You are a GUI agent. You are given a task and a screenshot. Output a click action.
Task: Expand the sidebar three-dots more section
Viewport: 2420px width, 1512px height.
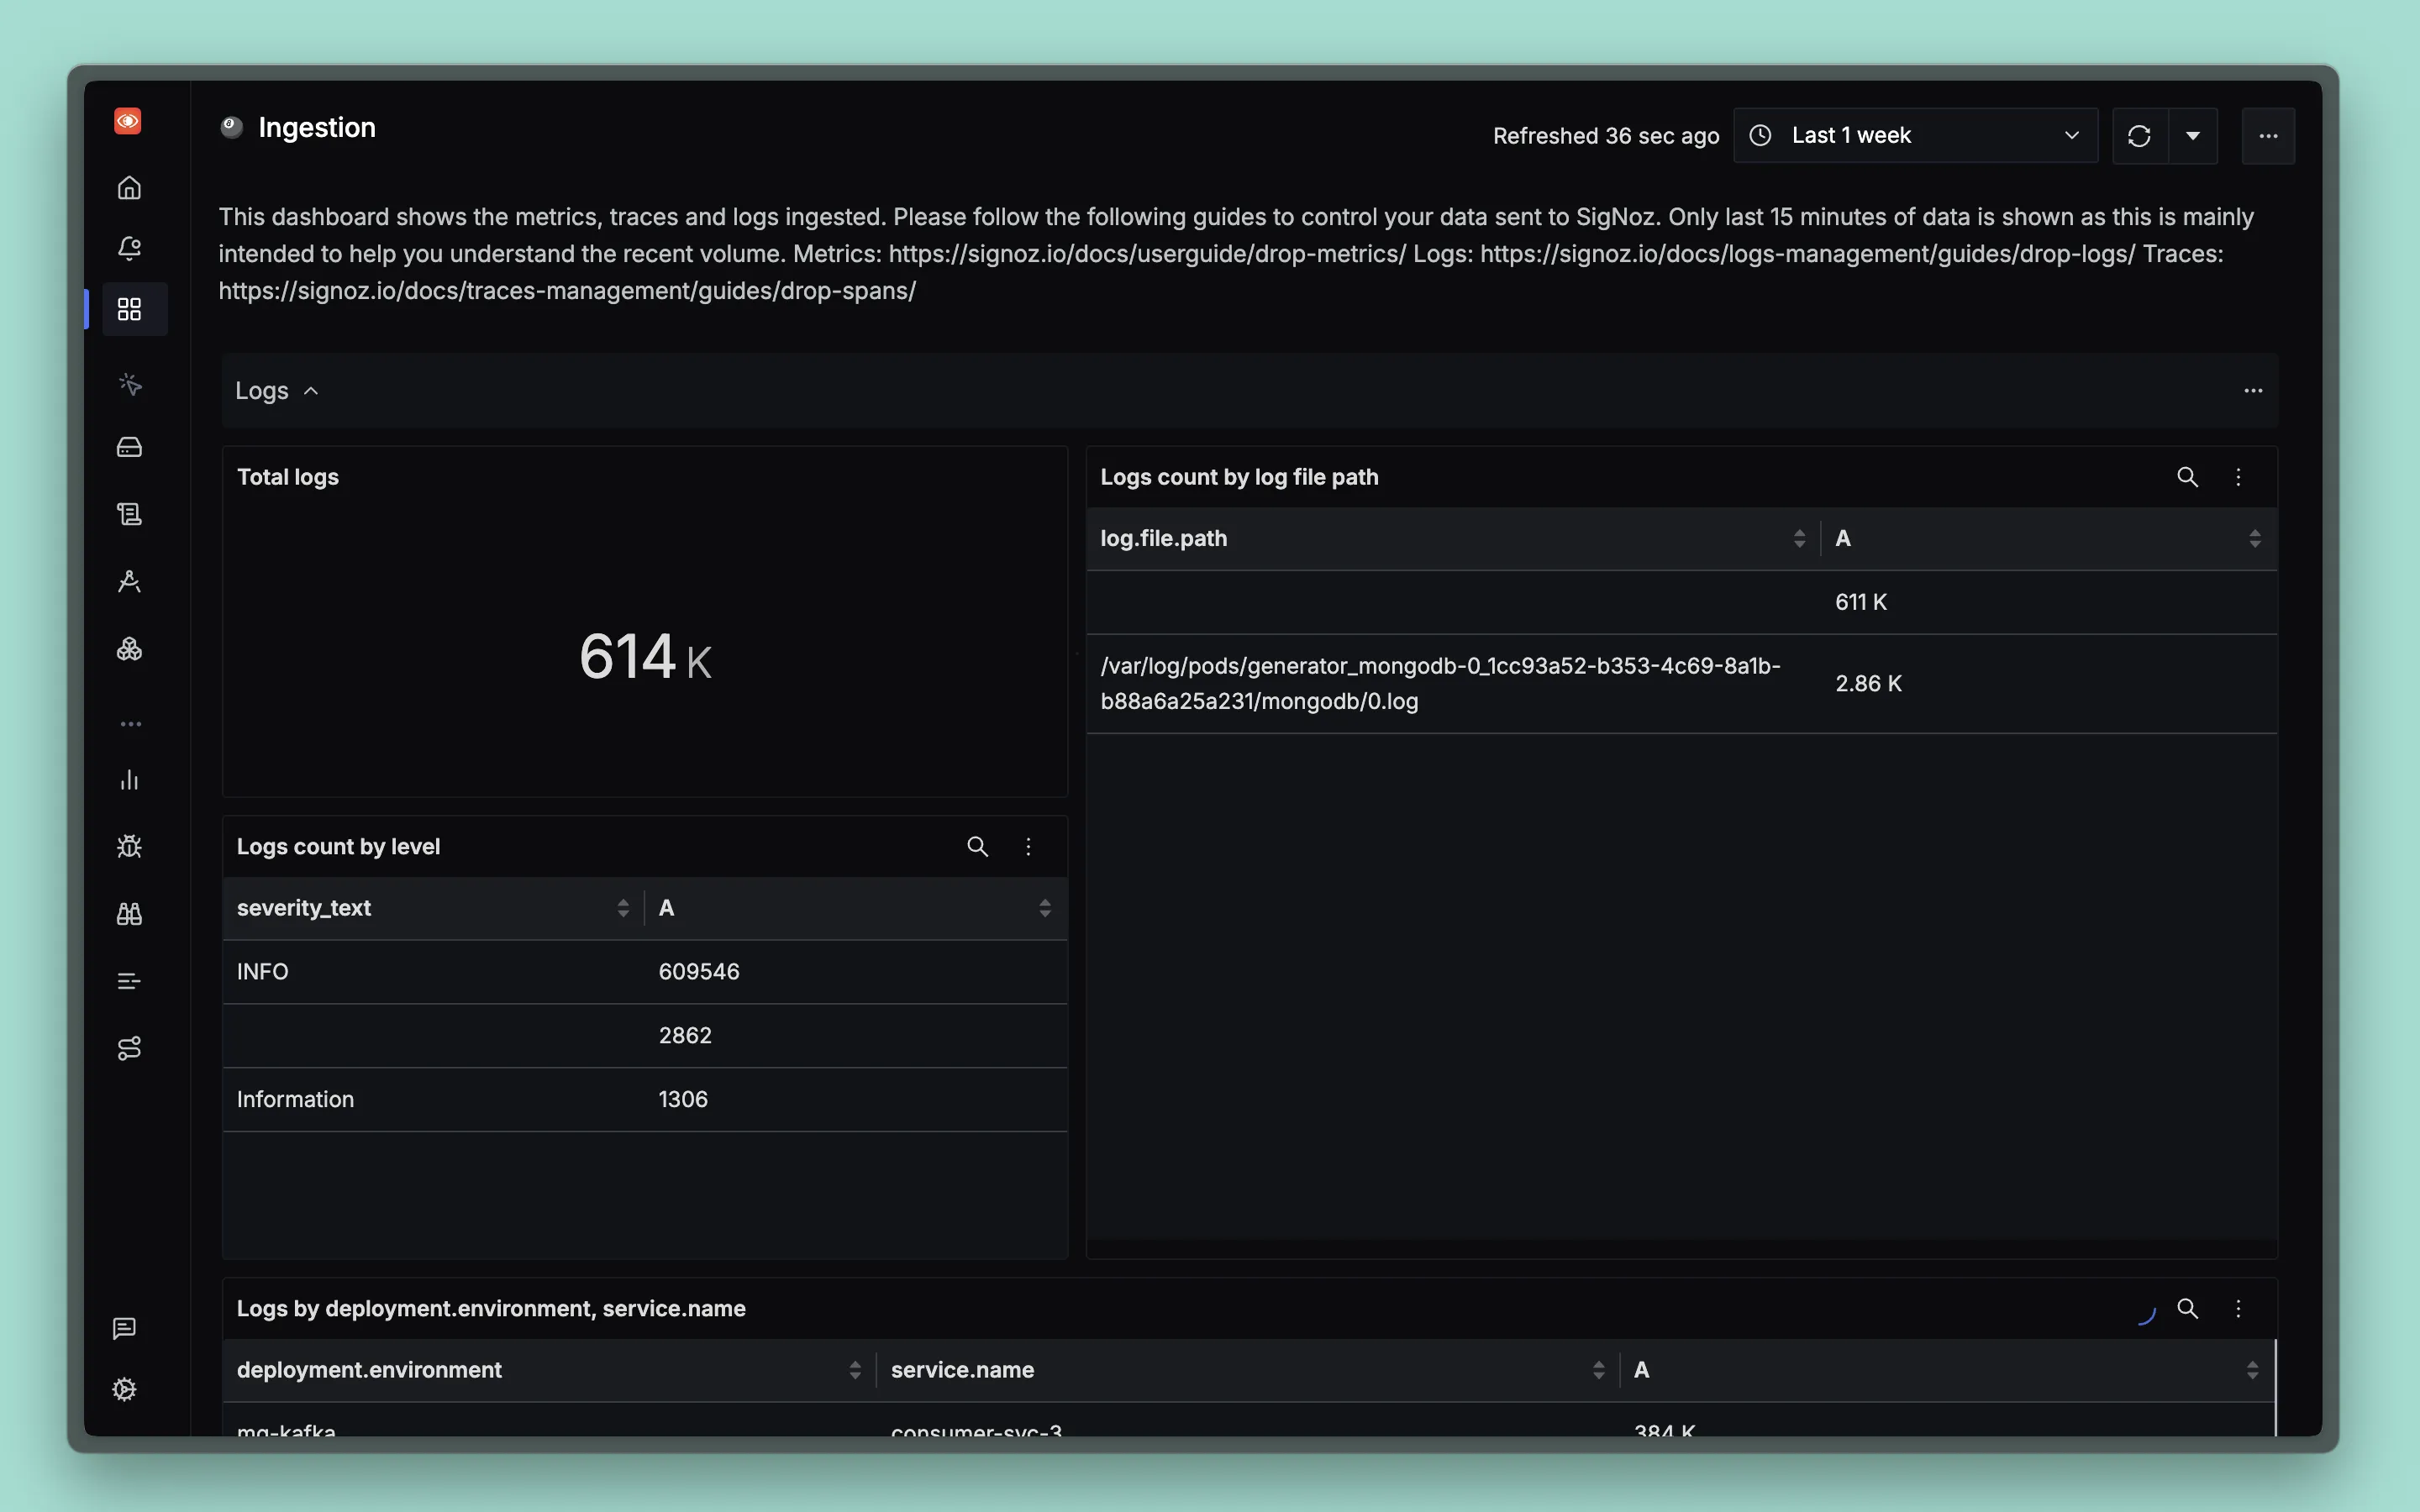[x=130, y=724]
